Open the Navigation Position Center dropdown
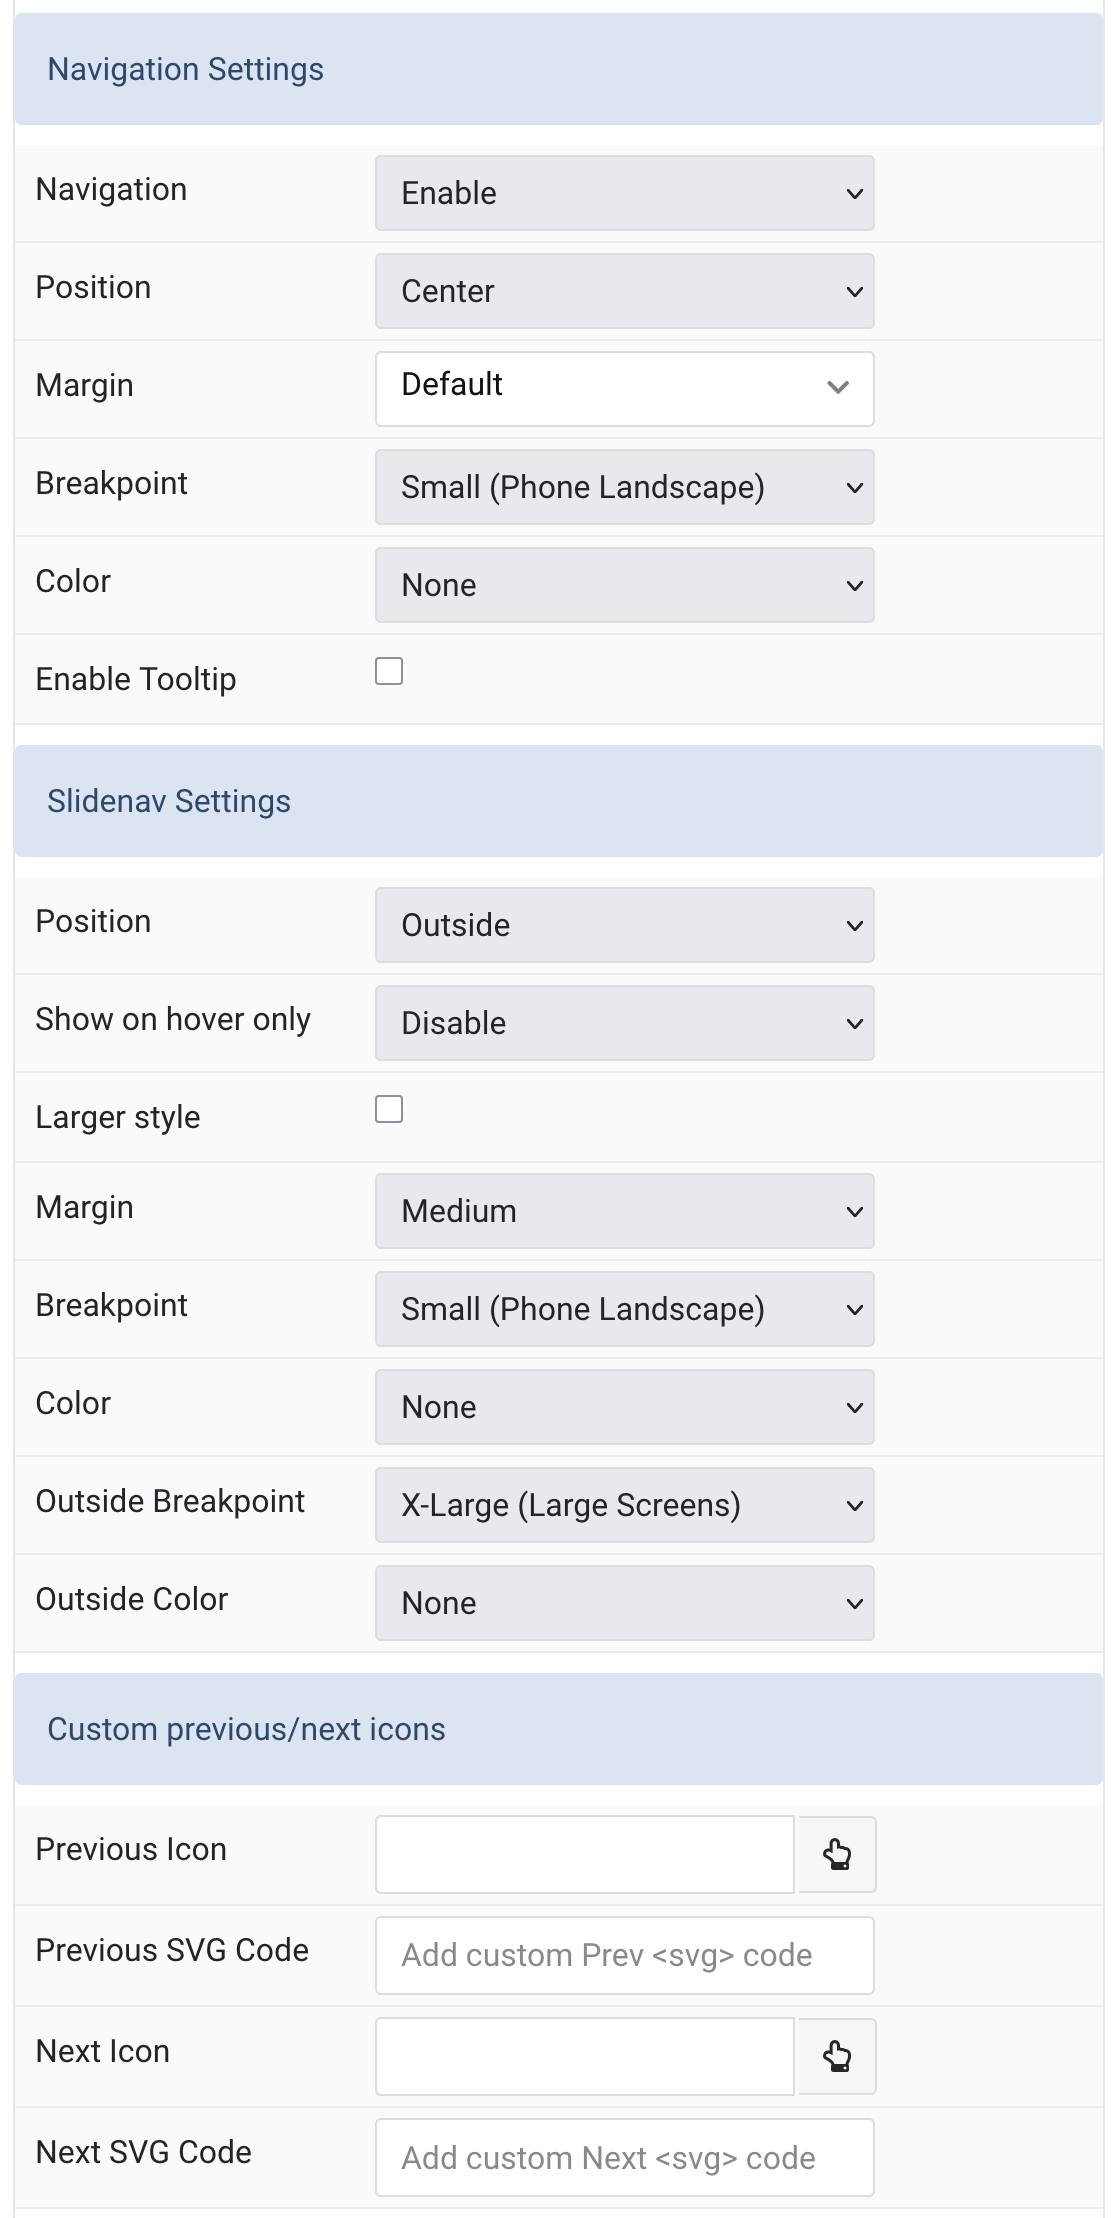Viewport: 1120px width, 2218px height. [625, 291]
